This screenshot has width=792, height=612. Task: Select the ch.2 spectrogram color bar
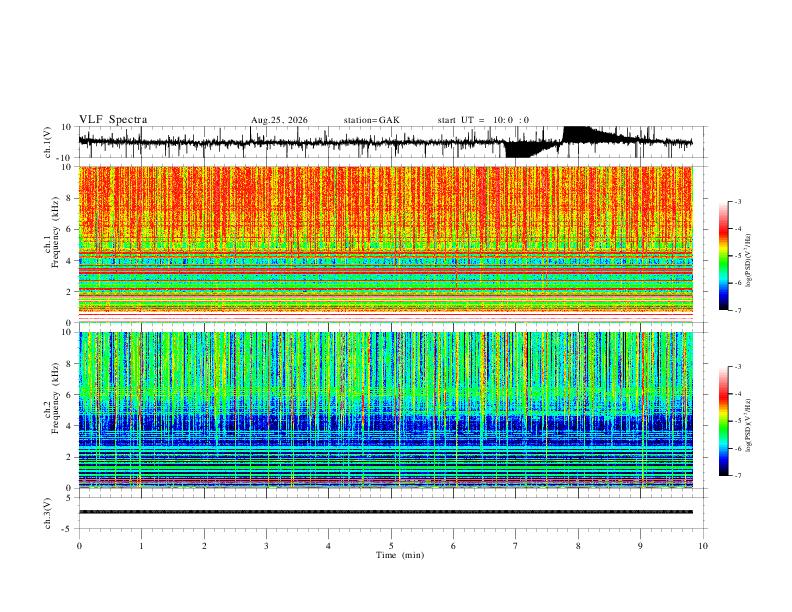pos(723,421)
